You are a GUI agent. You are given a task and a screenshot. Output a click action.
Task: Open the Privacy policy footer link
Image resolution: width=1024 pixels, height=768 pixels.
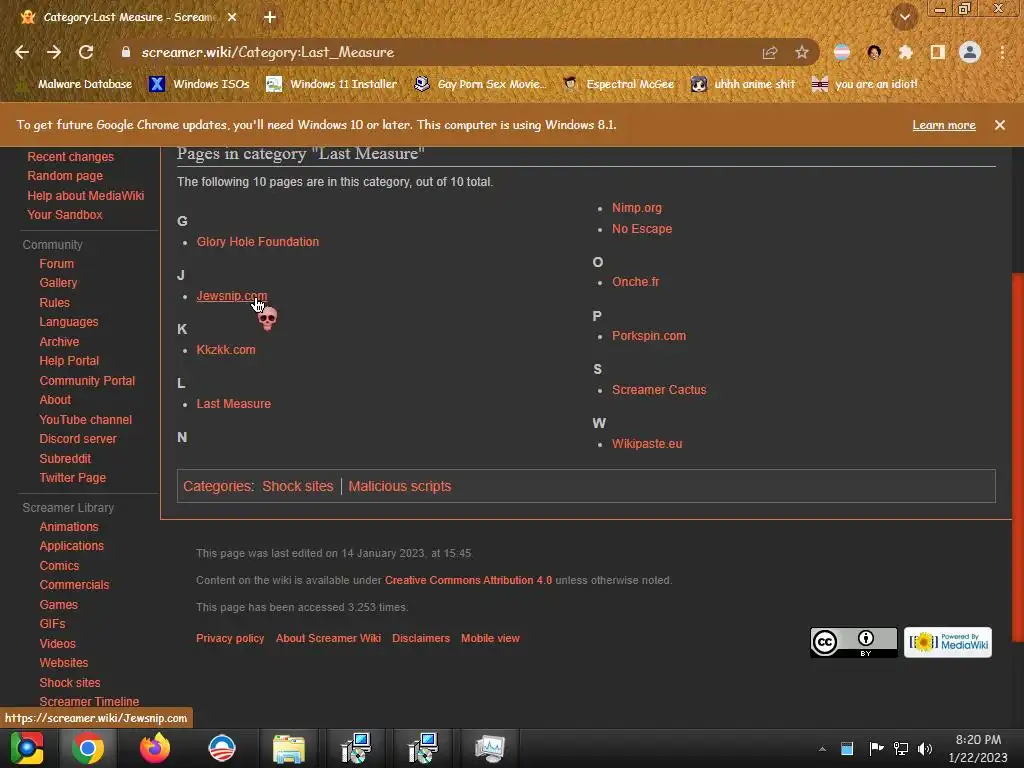230,639
